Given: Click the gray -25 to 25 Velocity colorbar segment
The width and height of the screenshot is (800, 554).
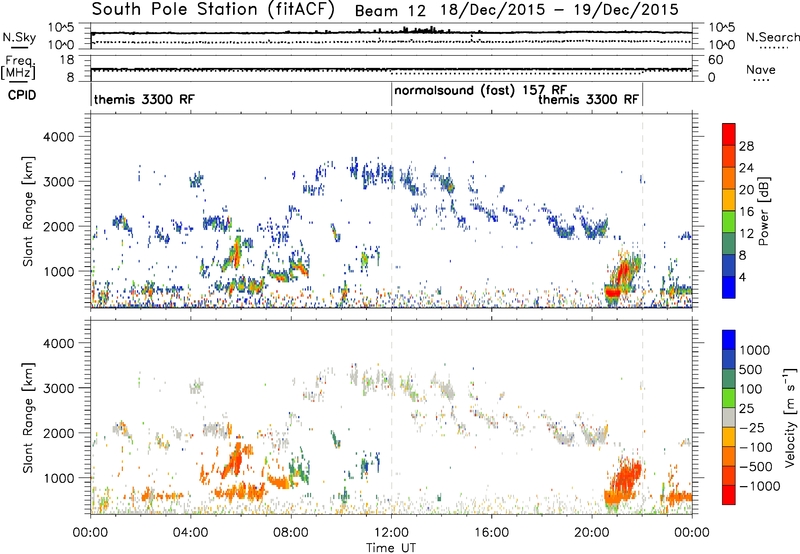Looking at the screenshot, I should (729, 417).
